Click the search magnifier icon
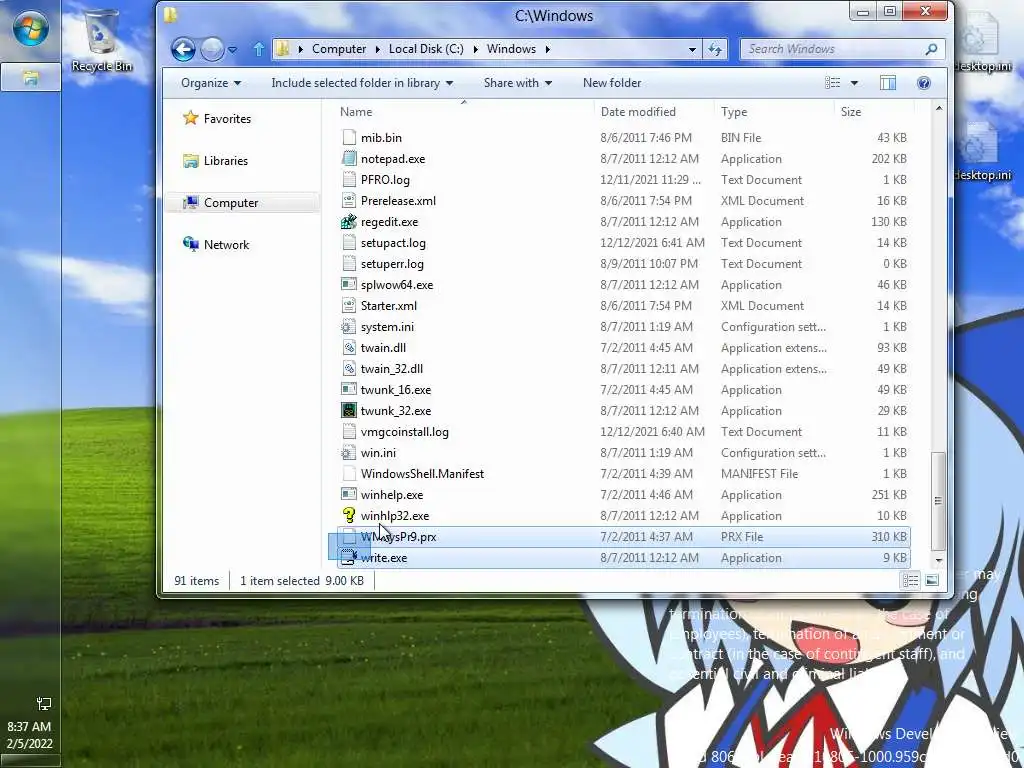This screenshot has width=1024, height=768. [x=931, y=49]
